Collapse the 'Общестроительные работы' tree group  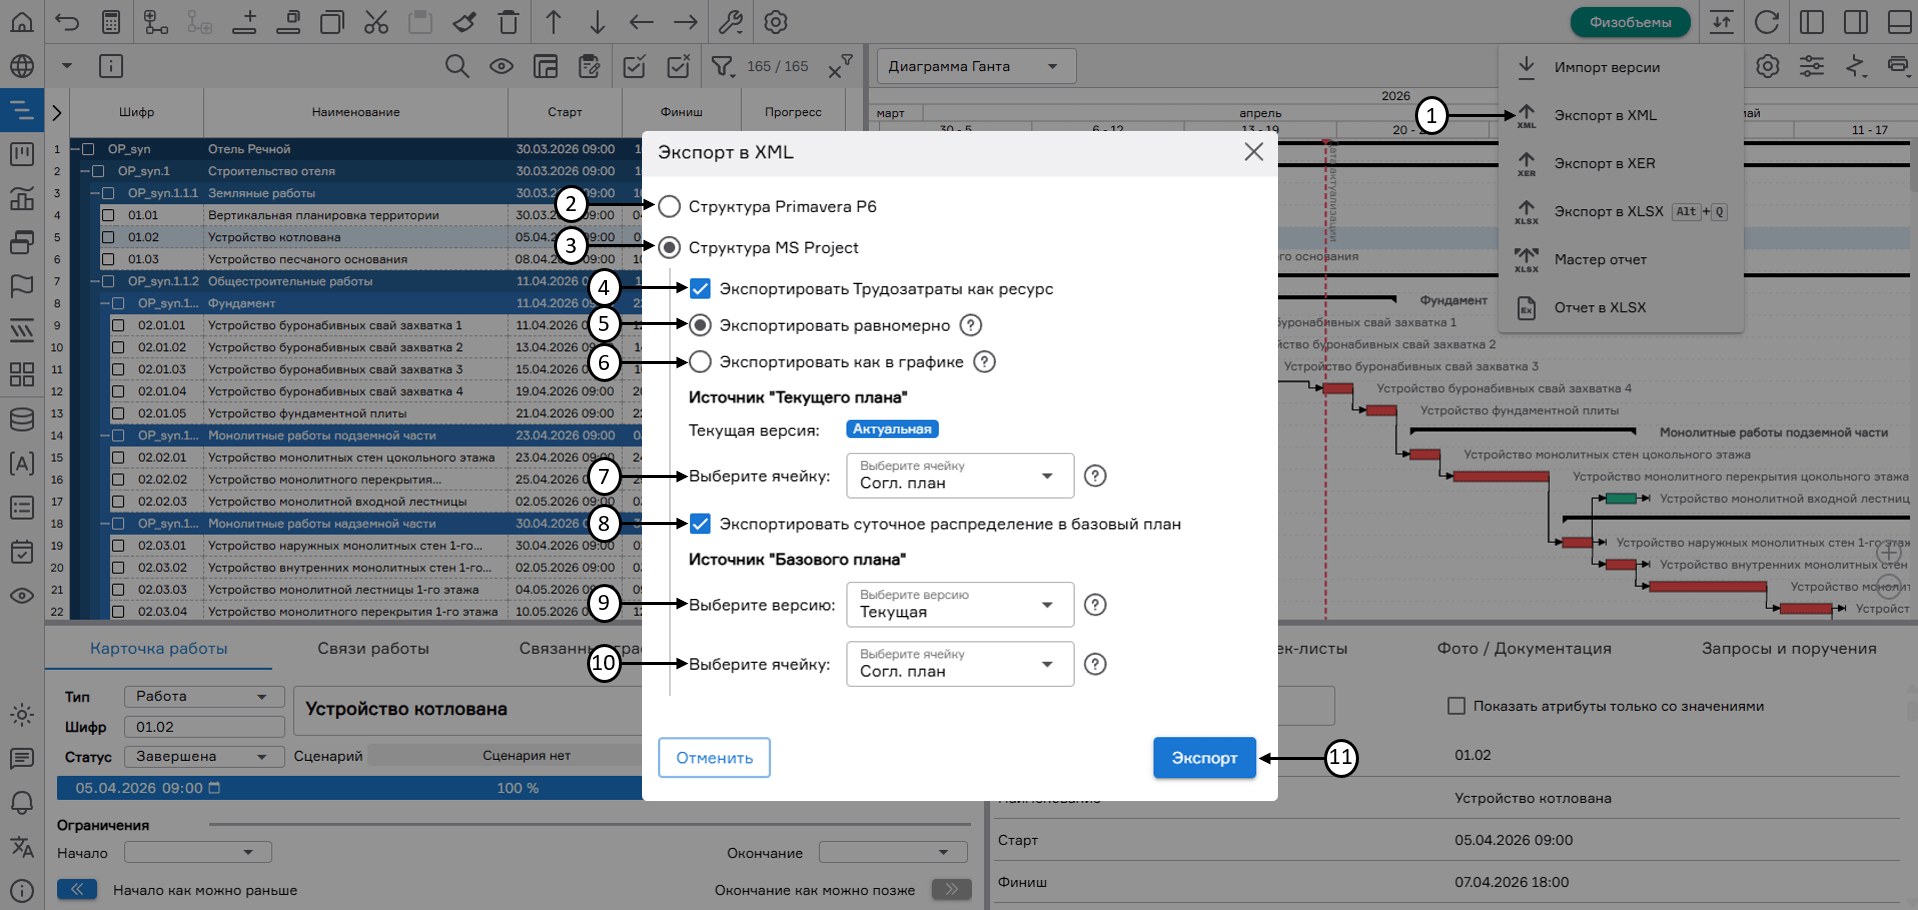point(96,281)
